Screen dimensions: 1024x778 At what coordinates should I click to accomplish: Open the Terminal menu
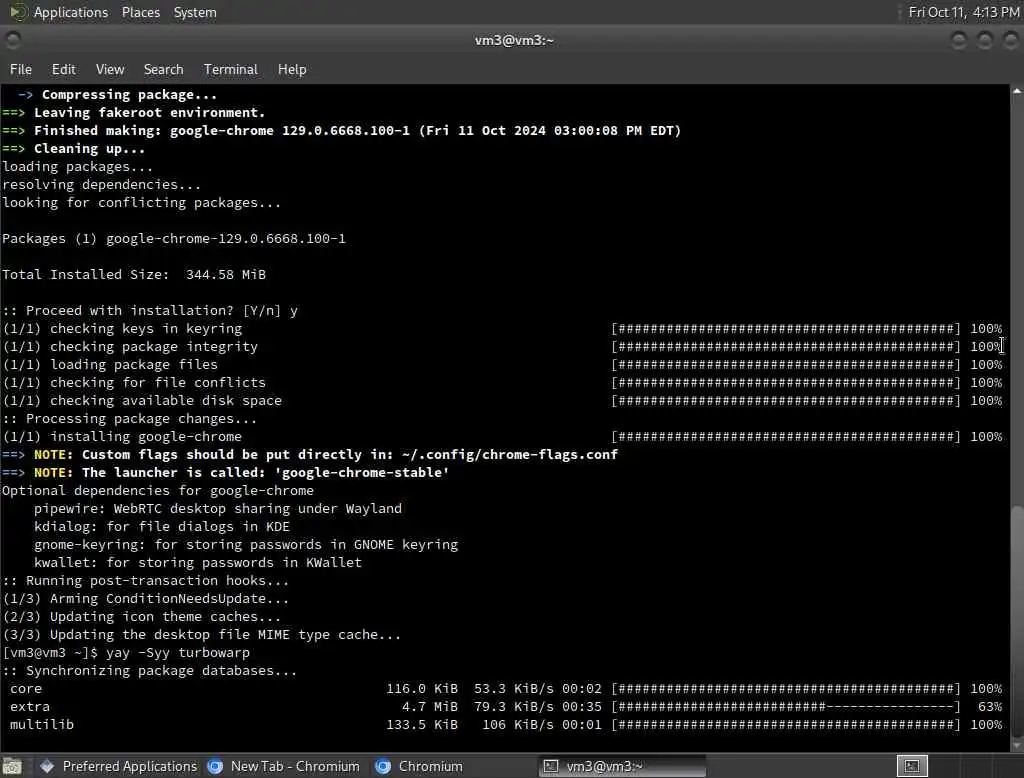231,69
